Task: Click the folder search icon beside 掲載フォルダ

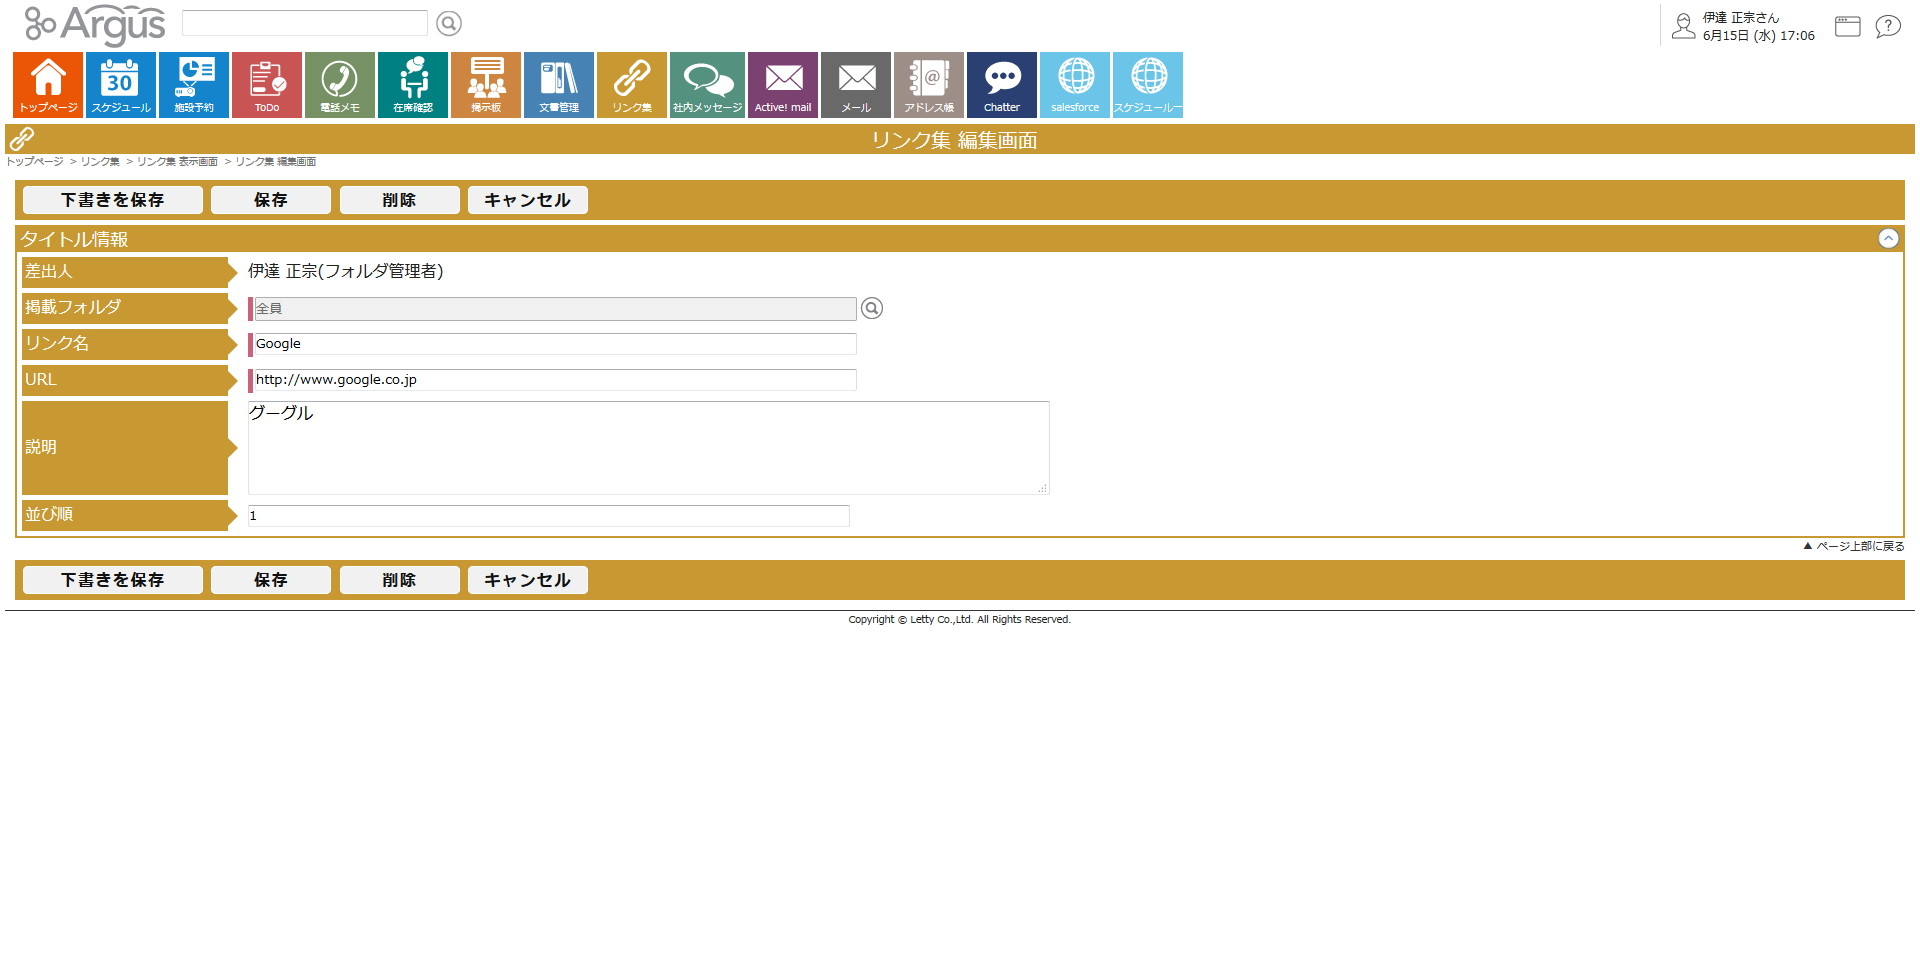Action: pyautogui.click(x=872, y=308)
